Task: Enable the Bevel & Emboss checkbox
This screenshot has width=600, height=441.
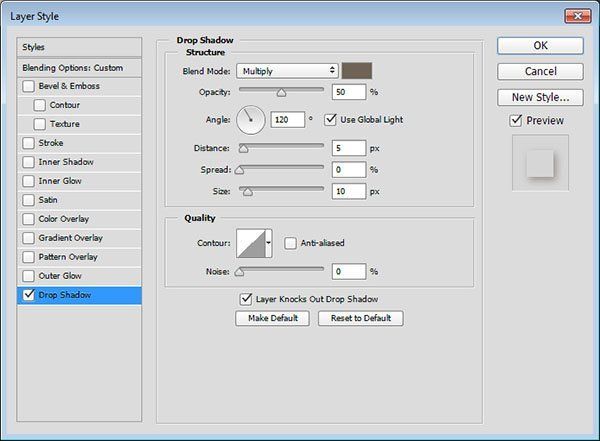Action: coord(28,86)
